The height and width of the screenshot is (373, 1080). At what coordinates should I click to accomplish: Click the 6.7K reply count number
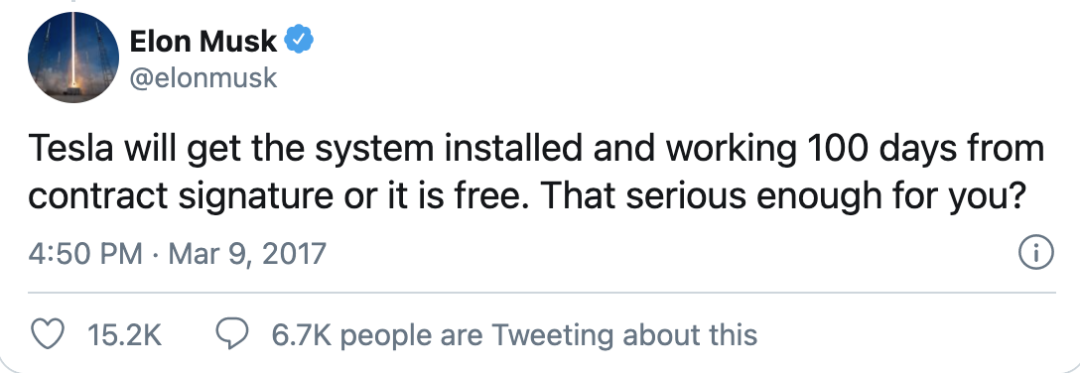point(302,335)
